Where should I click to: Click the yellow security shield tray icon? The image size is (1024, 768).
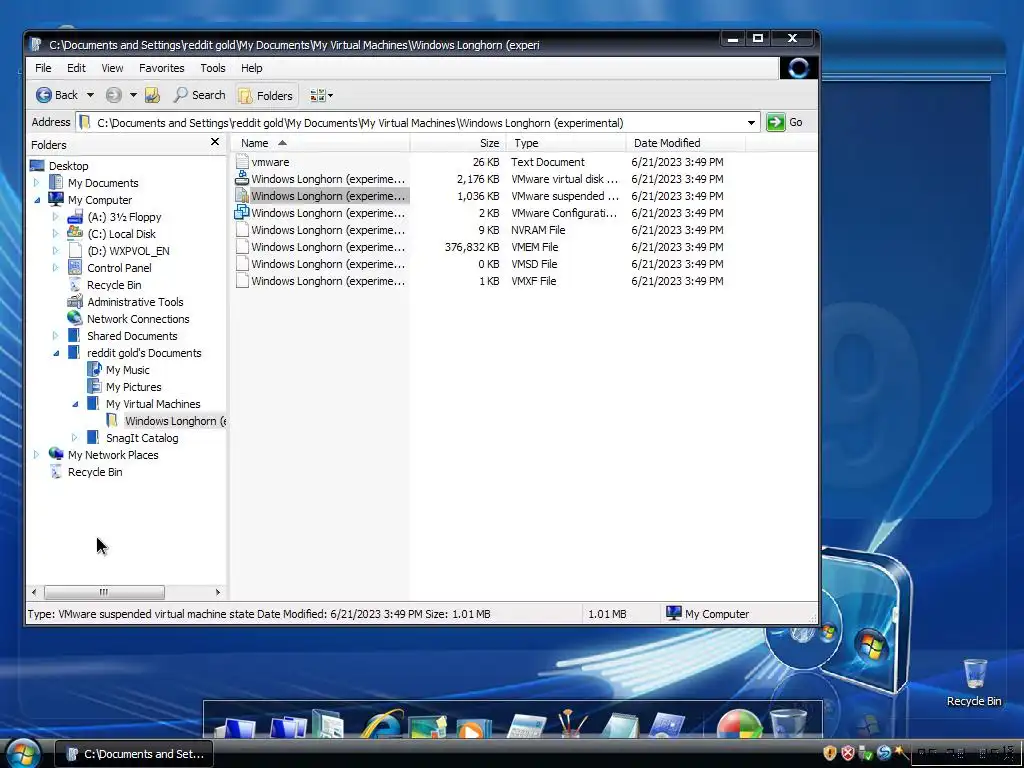point(829,754)
